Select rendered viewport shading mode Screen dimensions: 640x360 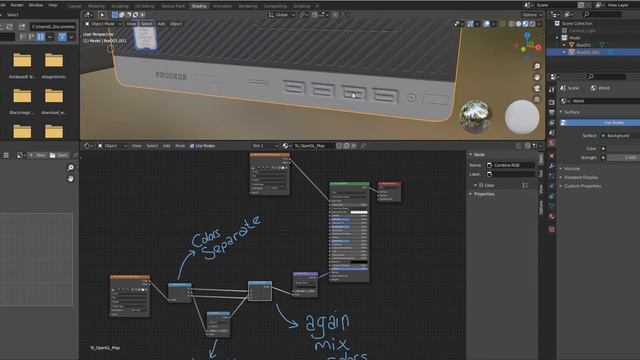pos(532,24)
